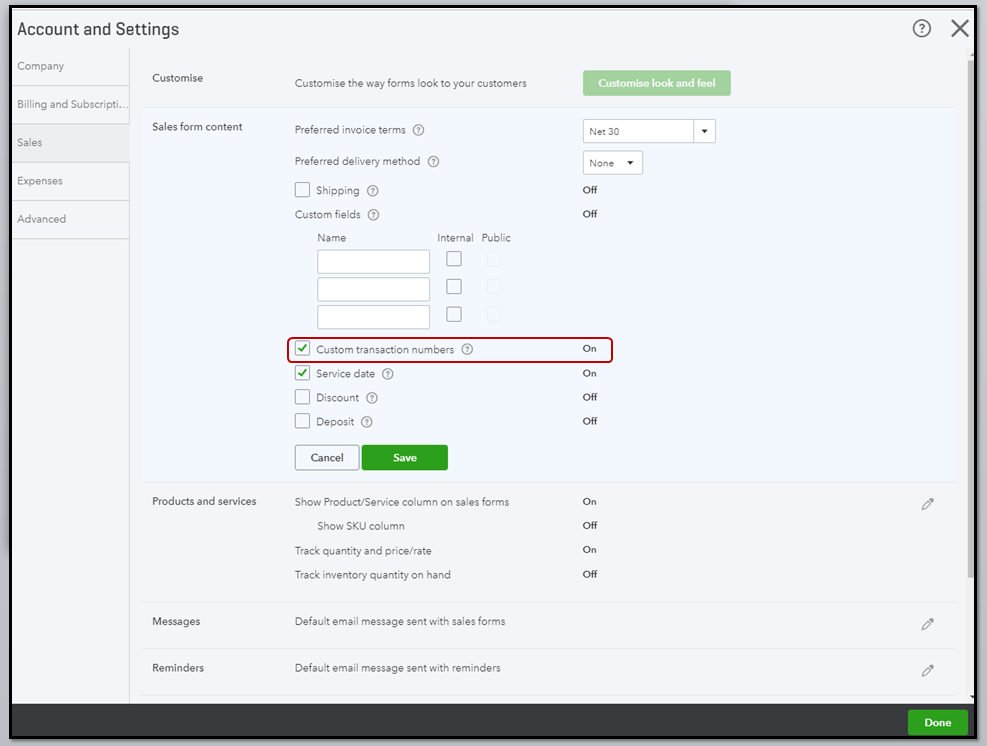Tick the Discount checkbox
Viewport: 987px width, 746px height.
(302, 397)
